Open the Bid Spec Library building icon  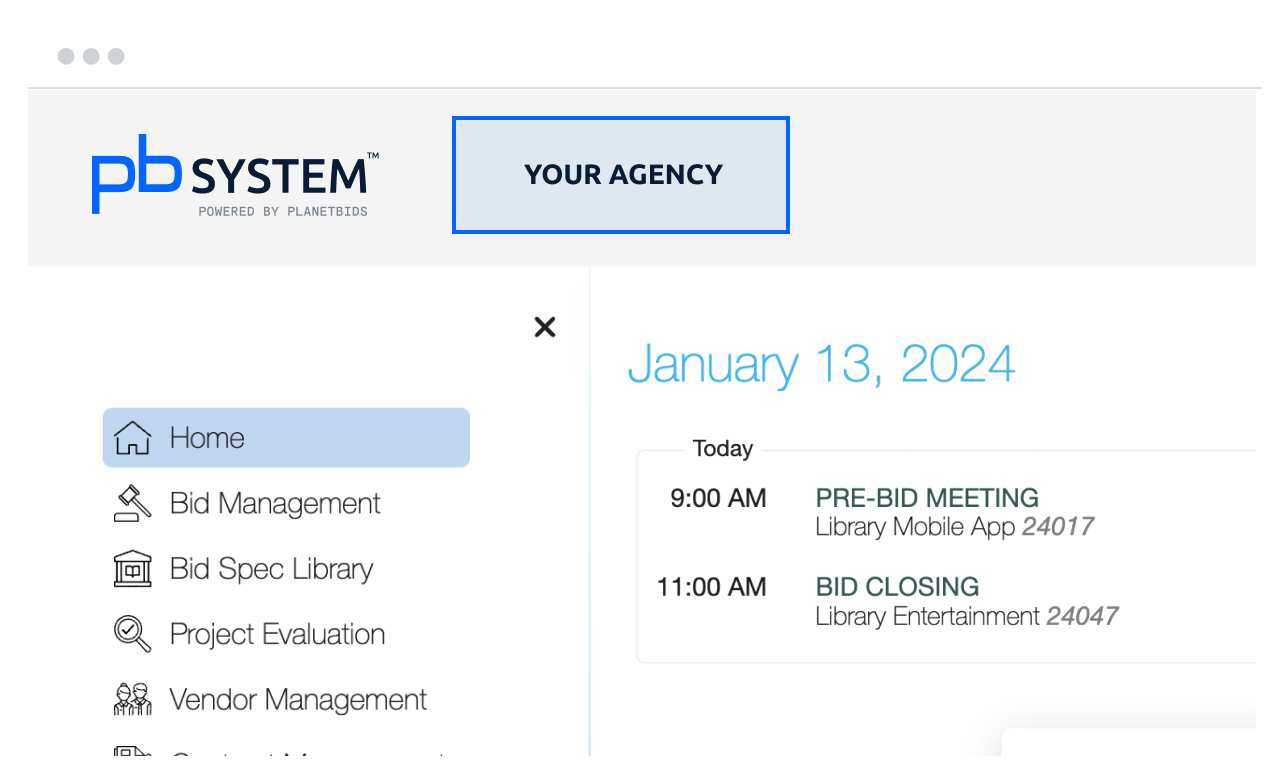click(x=131, y=568)
